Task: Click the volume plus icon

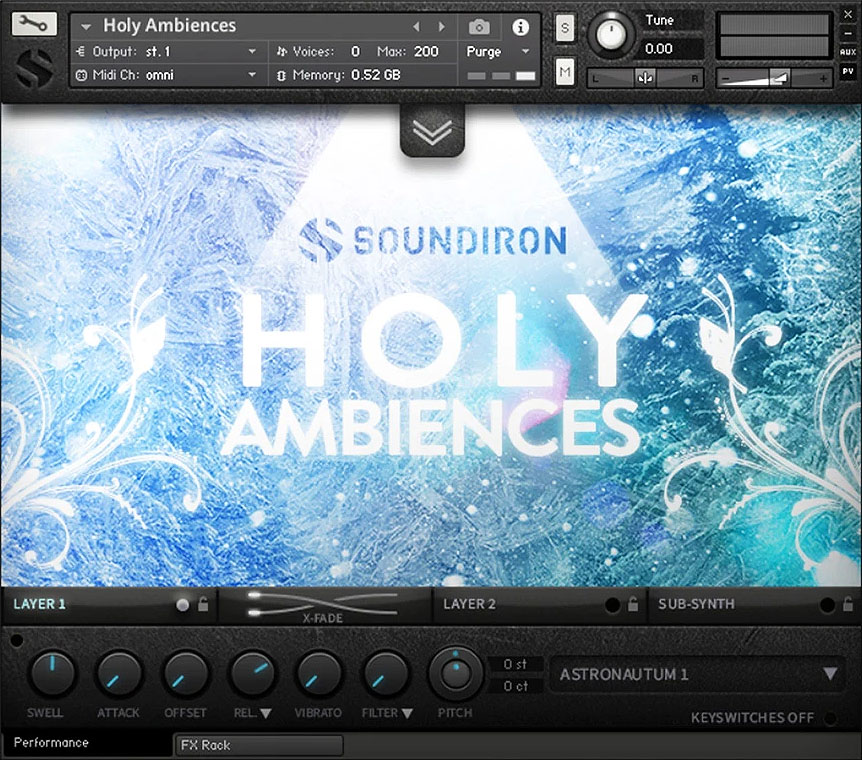Action: pos(823,79)
